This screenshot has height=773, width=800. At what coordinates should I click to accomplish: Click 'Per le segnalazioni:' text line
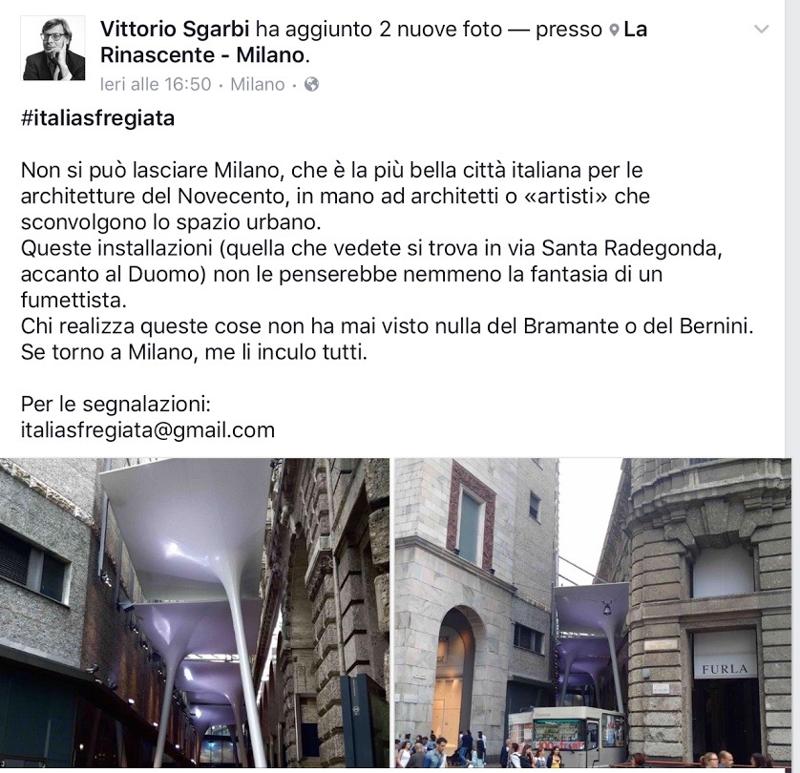tap(116, 404)
